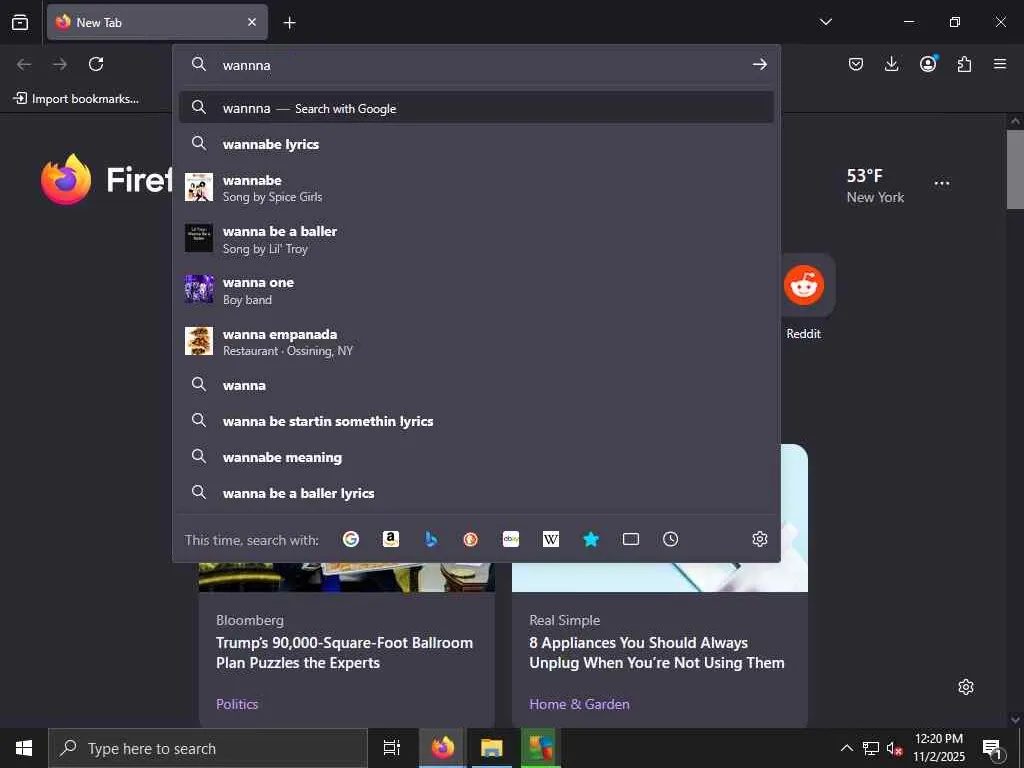The height and width of the screenshot is (768, 1024).
Task: Choose 'wannabe meaning' suggestion
Action: [x=476, y=457]
